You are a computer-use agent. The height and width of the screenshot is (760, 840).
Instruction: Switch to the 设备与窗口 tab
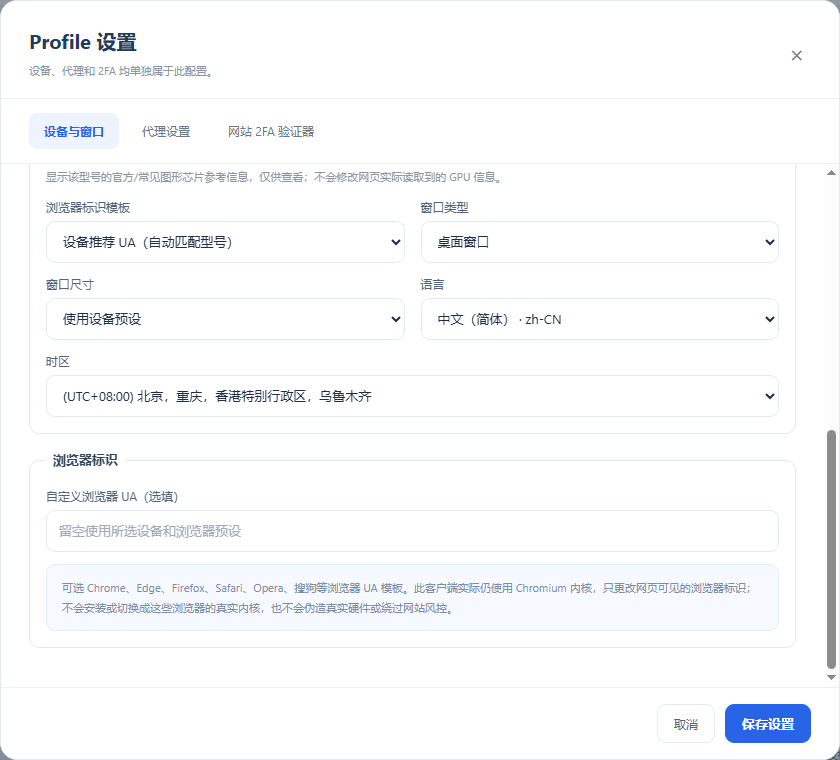[74, 131]
